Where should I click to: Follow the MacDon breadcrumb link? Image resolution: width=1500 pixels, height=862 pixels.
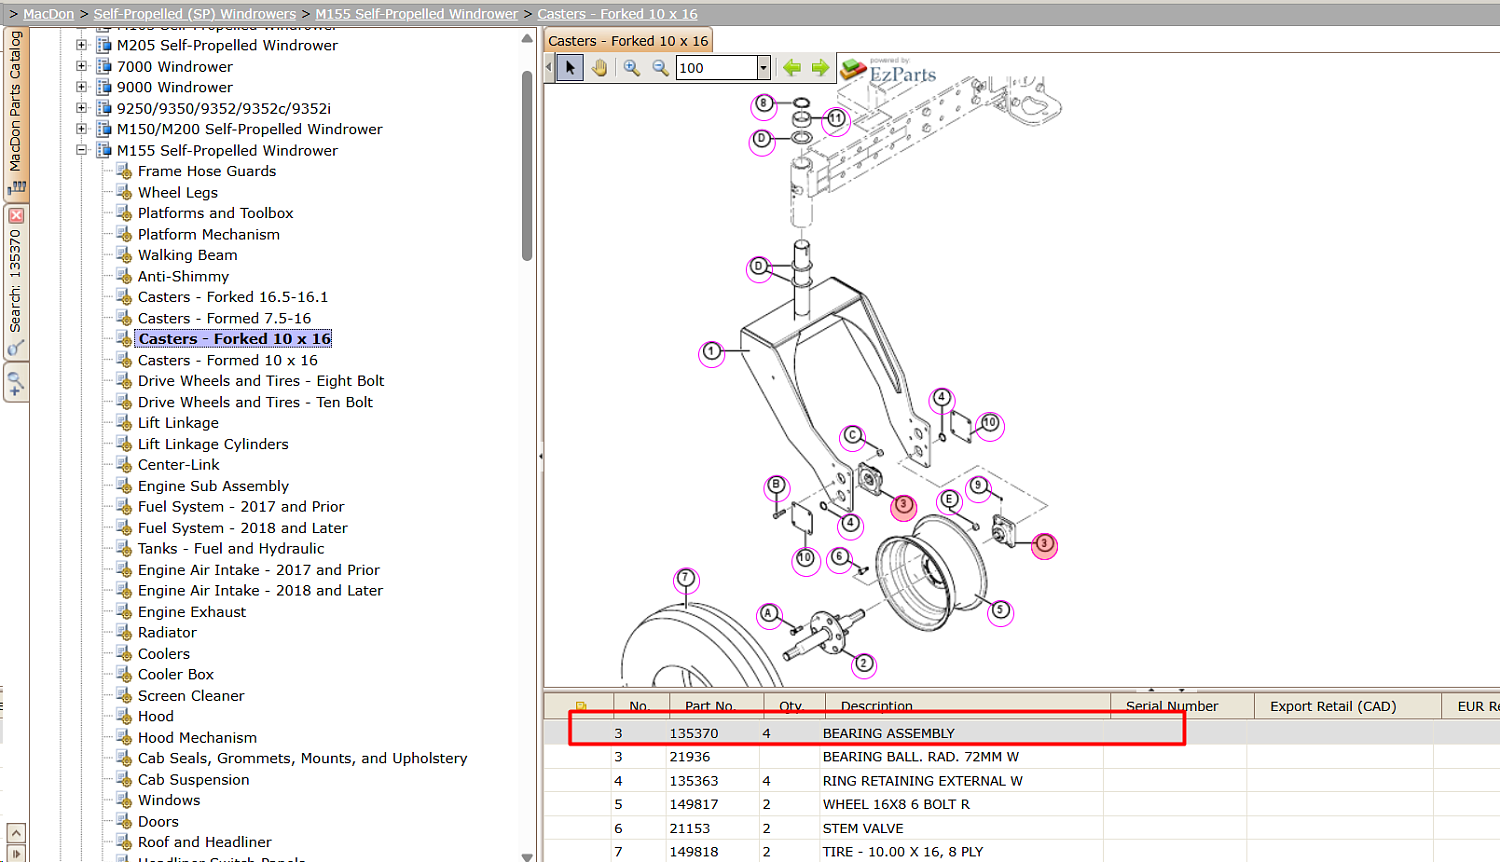click(49, 14)
